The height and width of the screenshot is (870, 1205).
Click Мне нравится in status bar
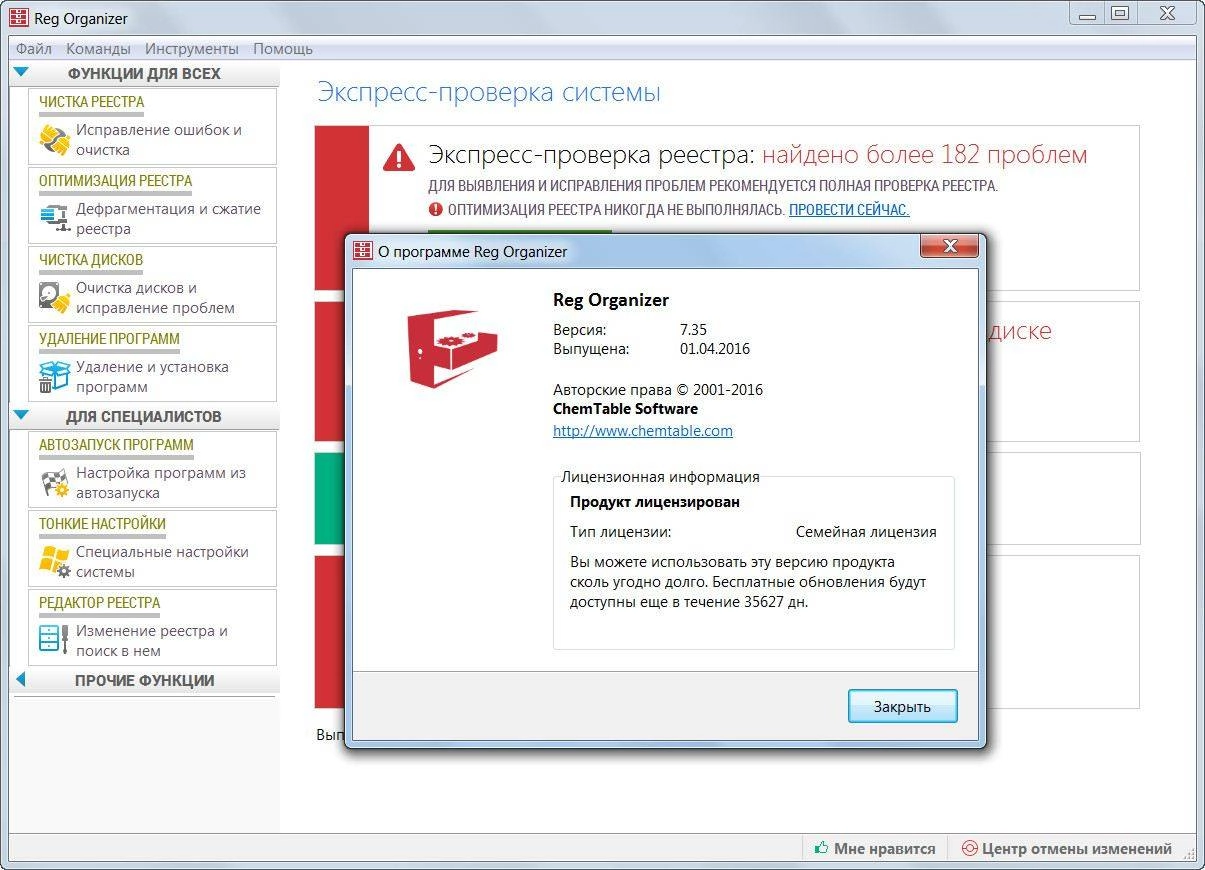click(875, 848)
